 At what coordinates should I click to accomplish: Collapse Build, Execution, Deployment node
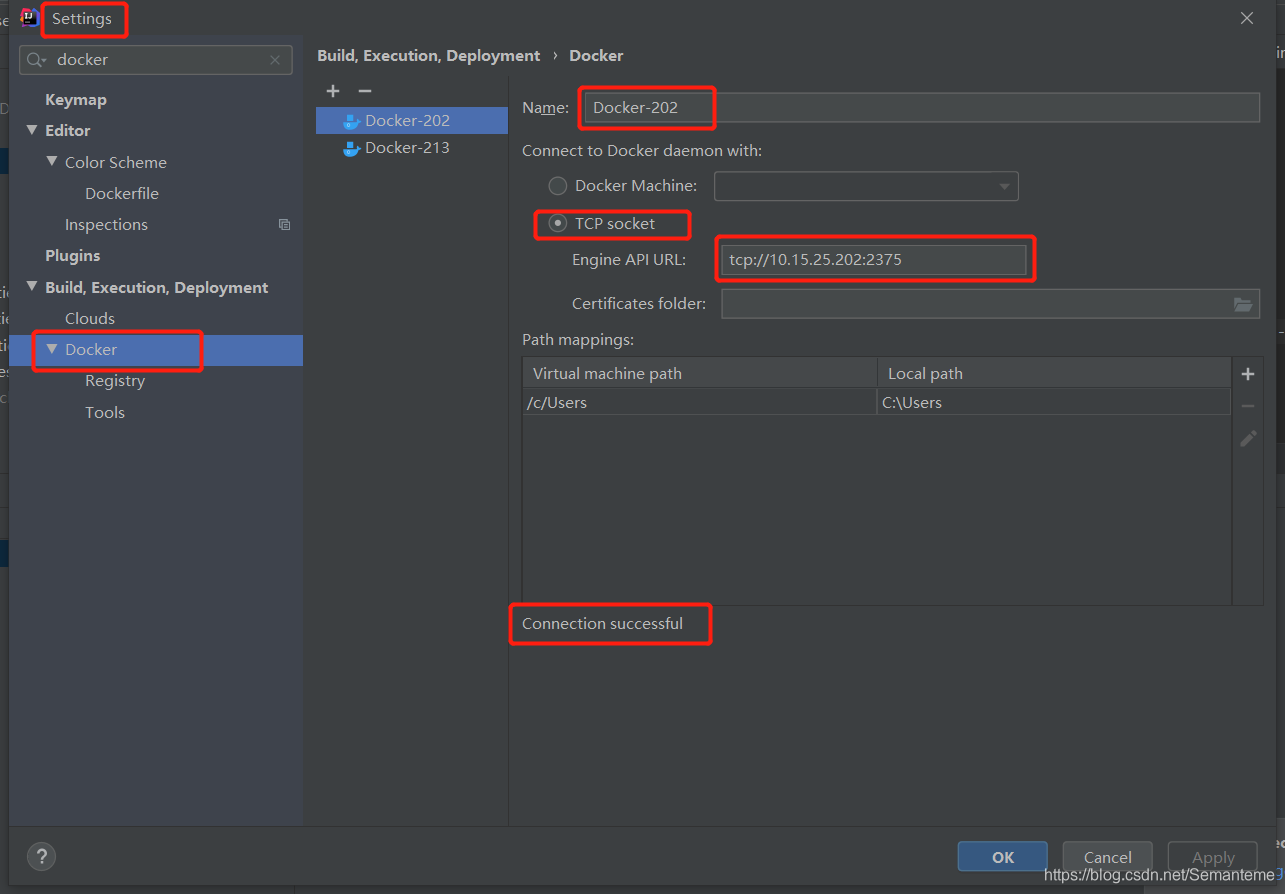[32, 287]
